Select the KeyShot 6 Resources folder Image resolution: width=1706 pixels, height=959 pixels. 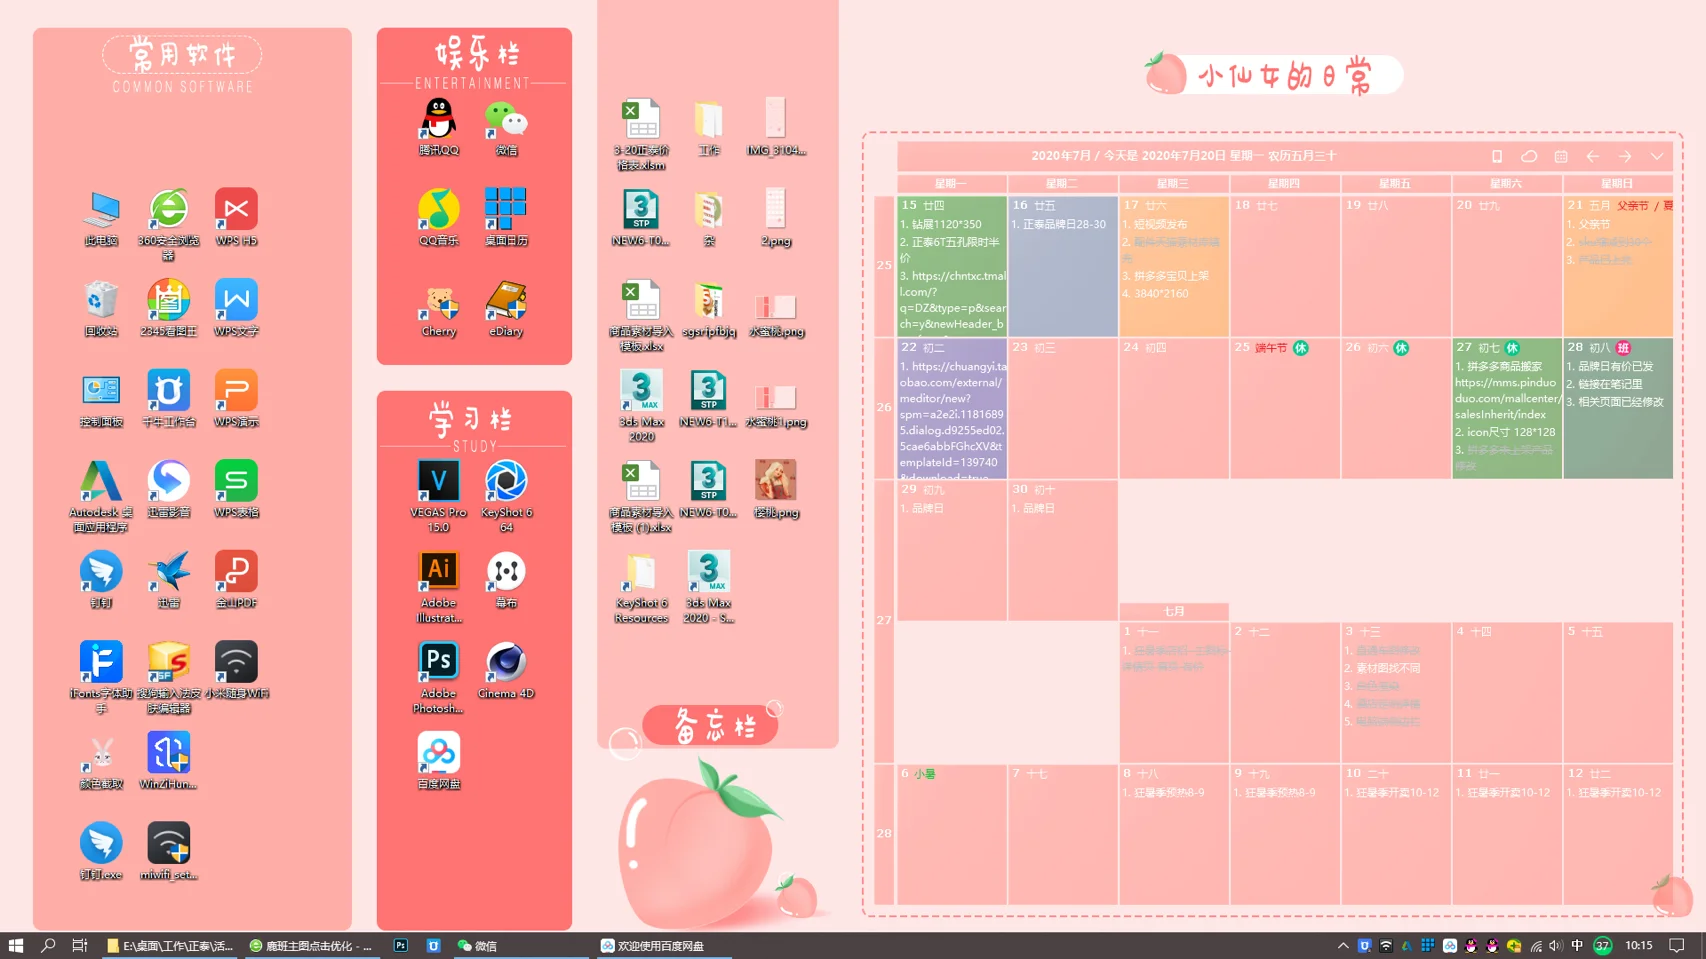click(x=641, y=587)
